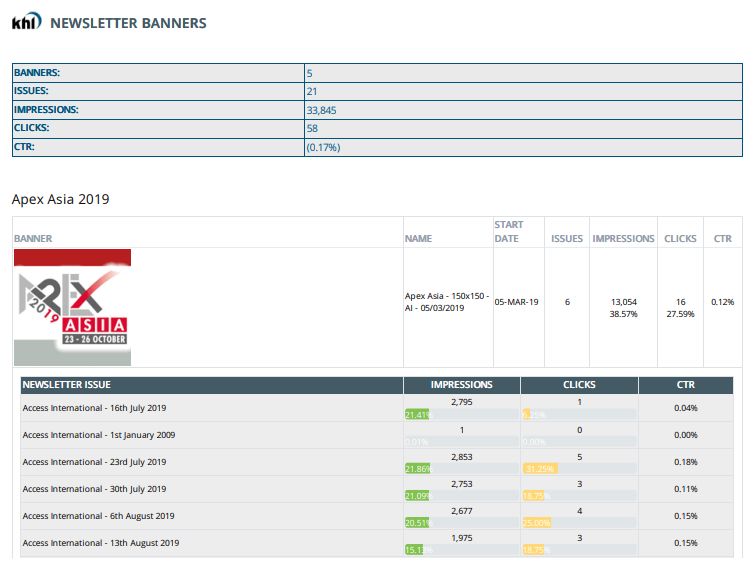The width and height of the screenshot is (755, 568).
Task: Select Access International - 6th August 2019 row
Action: [377, 516]
